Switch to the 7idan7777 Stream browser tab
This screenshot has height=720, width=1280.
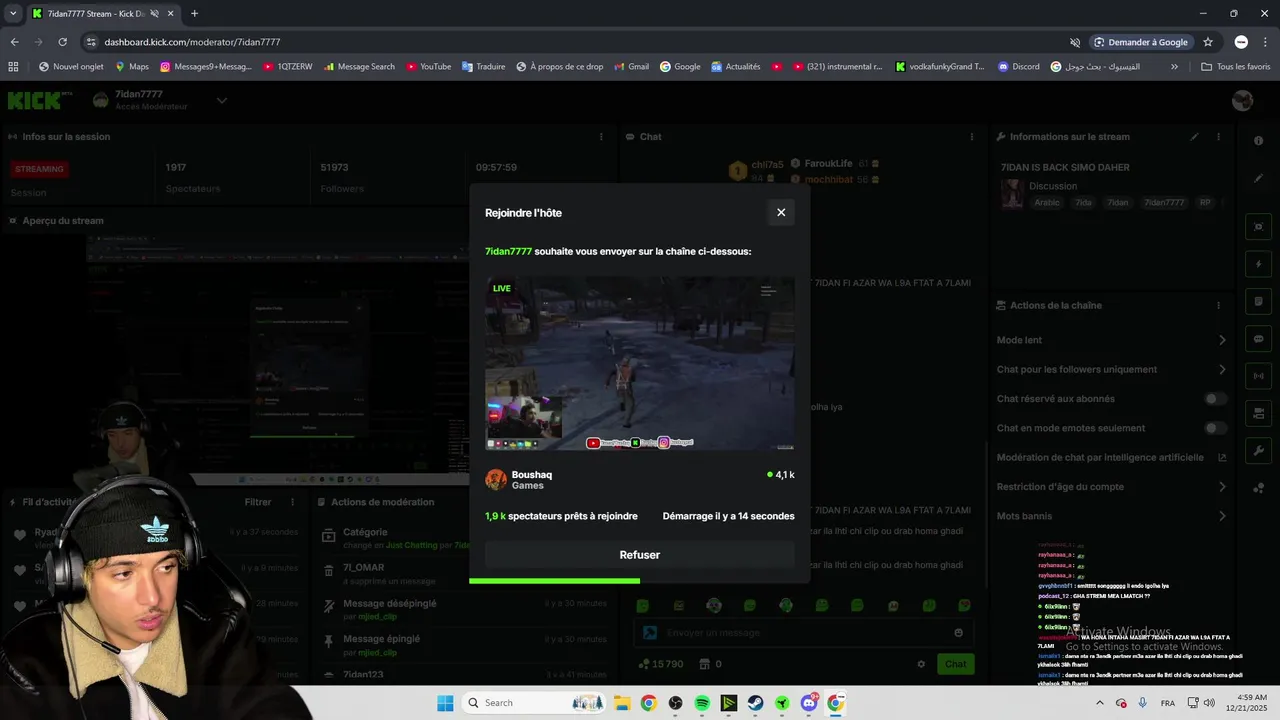pyautogui.click(x=96, y=14)
